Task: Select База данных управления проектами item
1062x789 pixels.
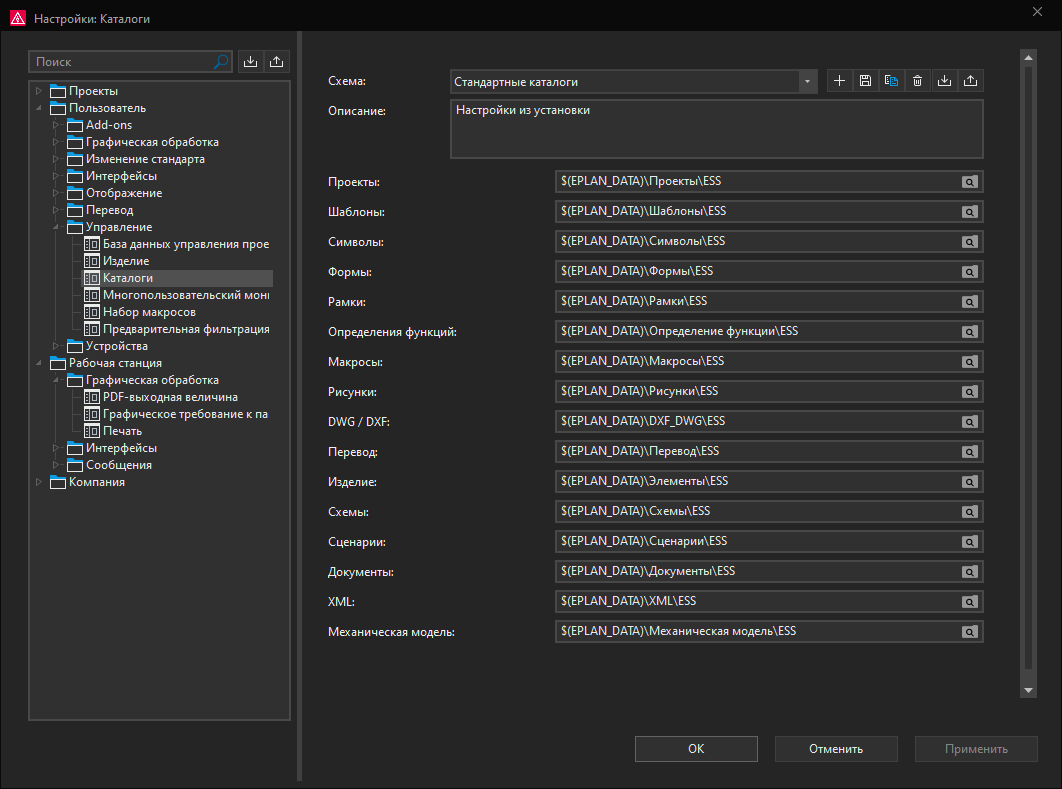Action: [177, 244]
